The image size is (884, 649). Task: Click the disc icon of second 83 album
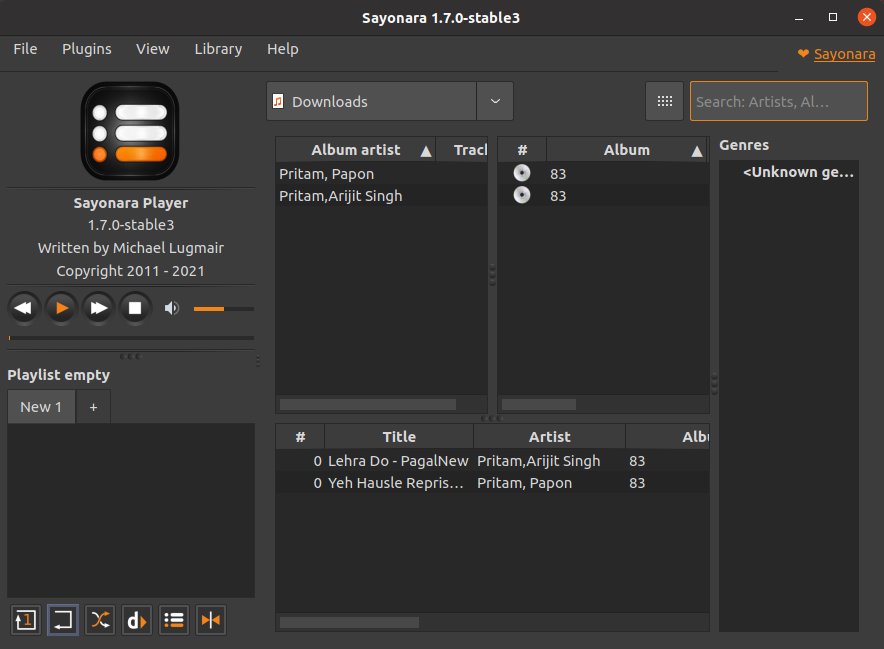coord(522,195)
